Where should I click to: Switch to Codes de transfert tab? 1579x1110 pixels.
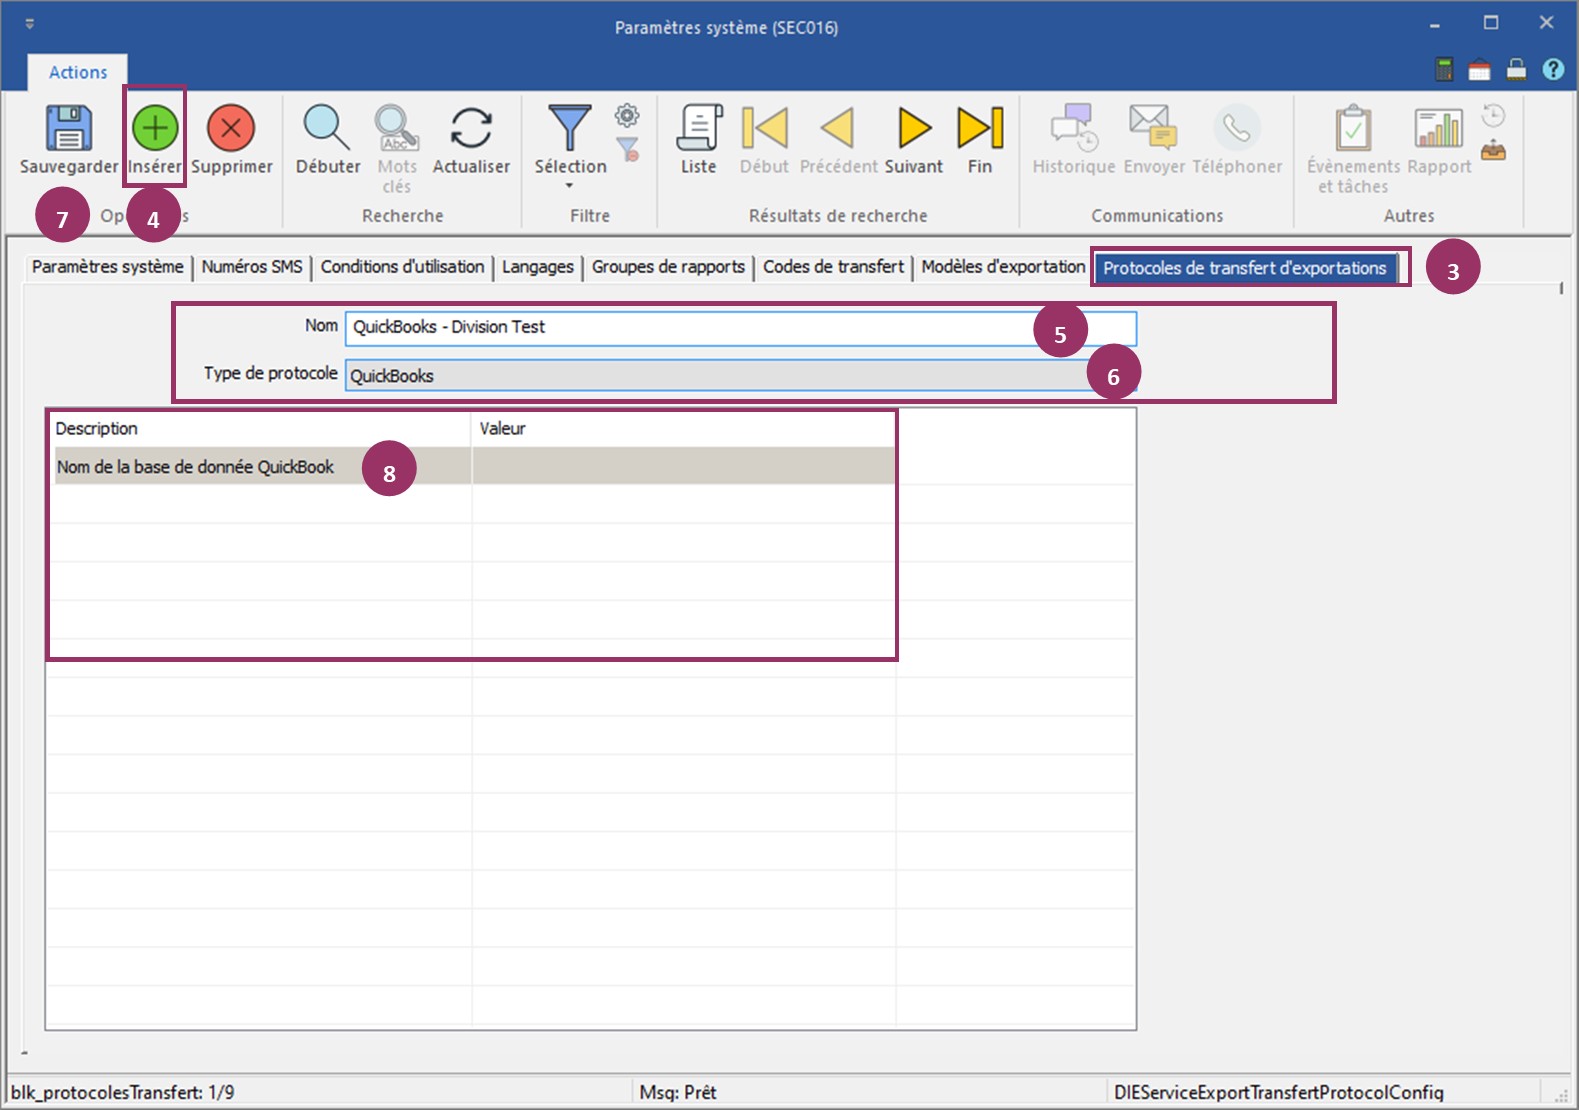[833, 266]
